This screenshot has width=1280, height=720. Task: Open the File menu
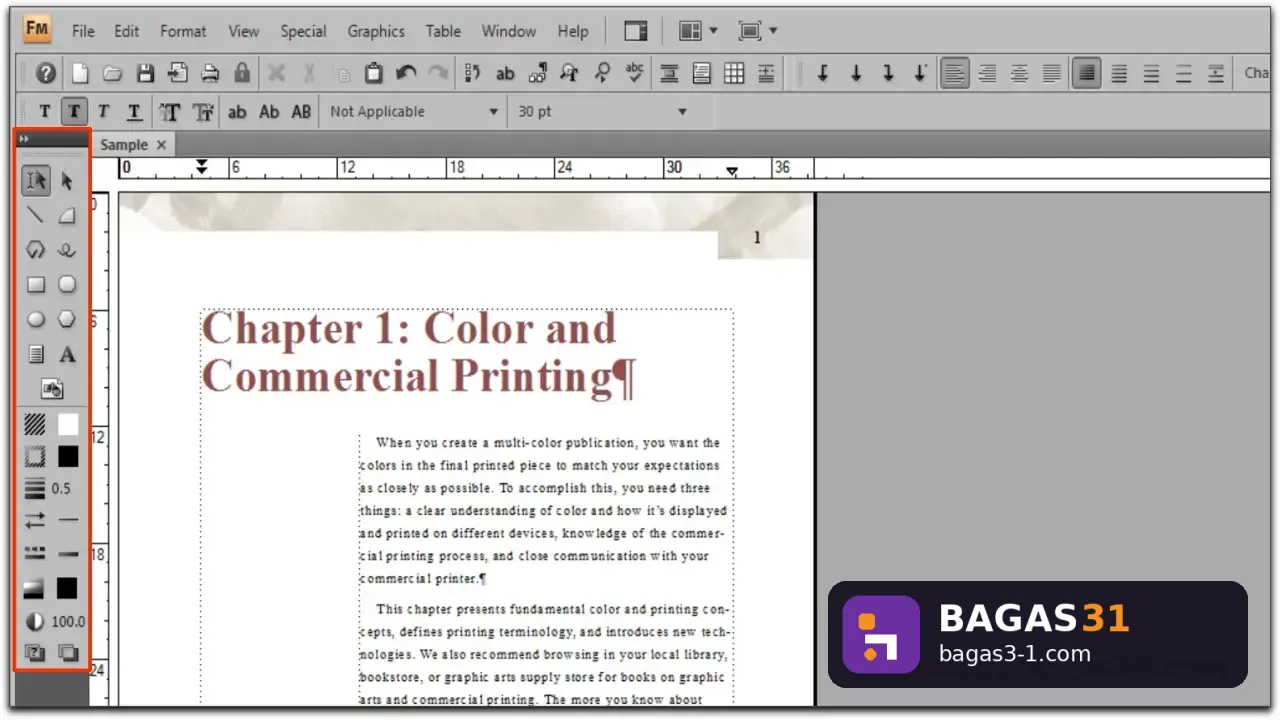tap(83, 31)
